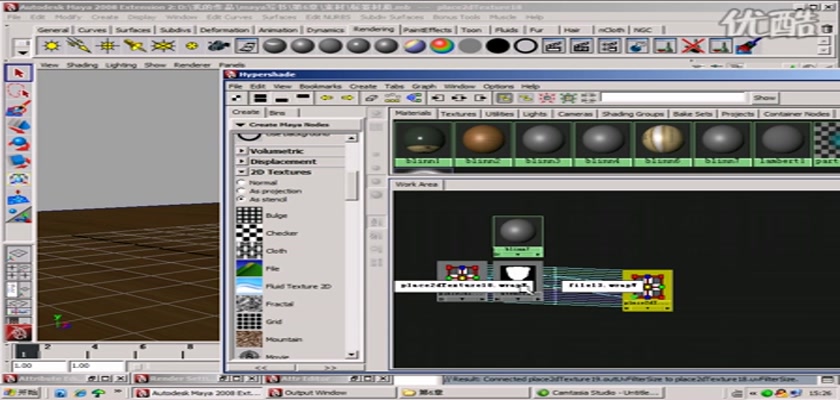Show top and bottom tabs in Hypershade
Image resolution: width=840 pixels, height=400 pixels.
click(x=260, y=98)
